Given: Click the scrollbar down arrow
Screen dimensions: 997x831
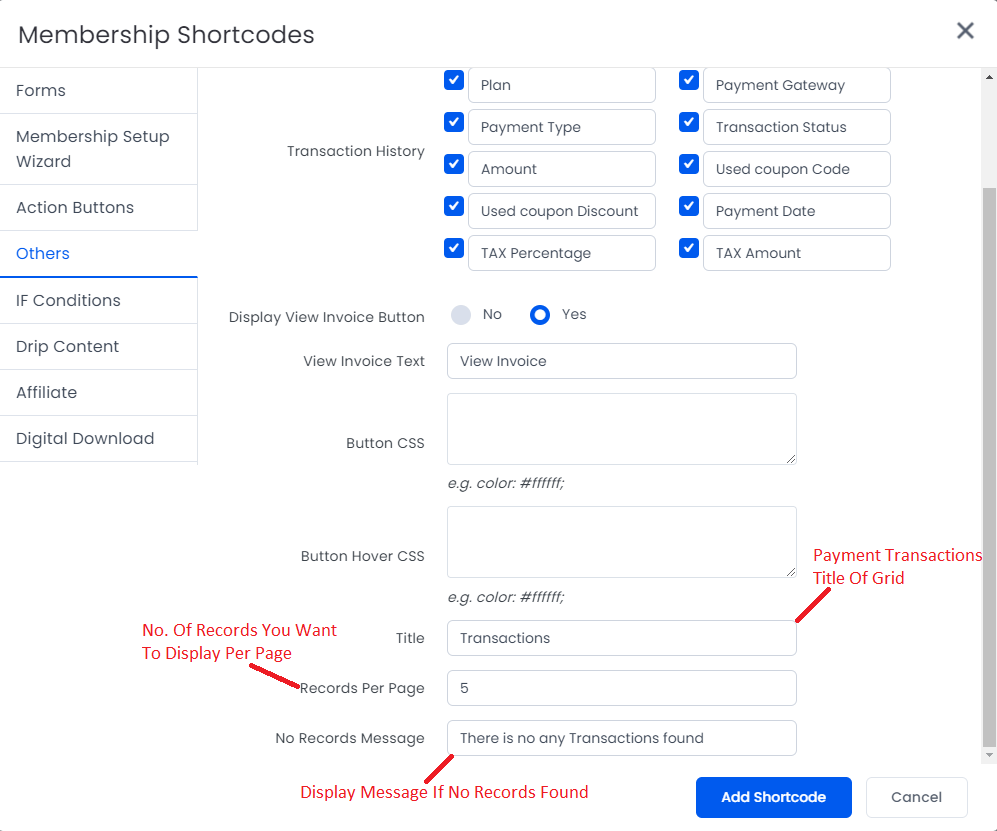Looking at the screenshot, I should (x=989, y=755).
